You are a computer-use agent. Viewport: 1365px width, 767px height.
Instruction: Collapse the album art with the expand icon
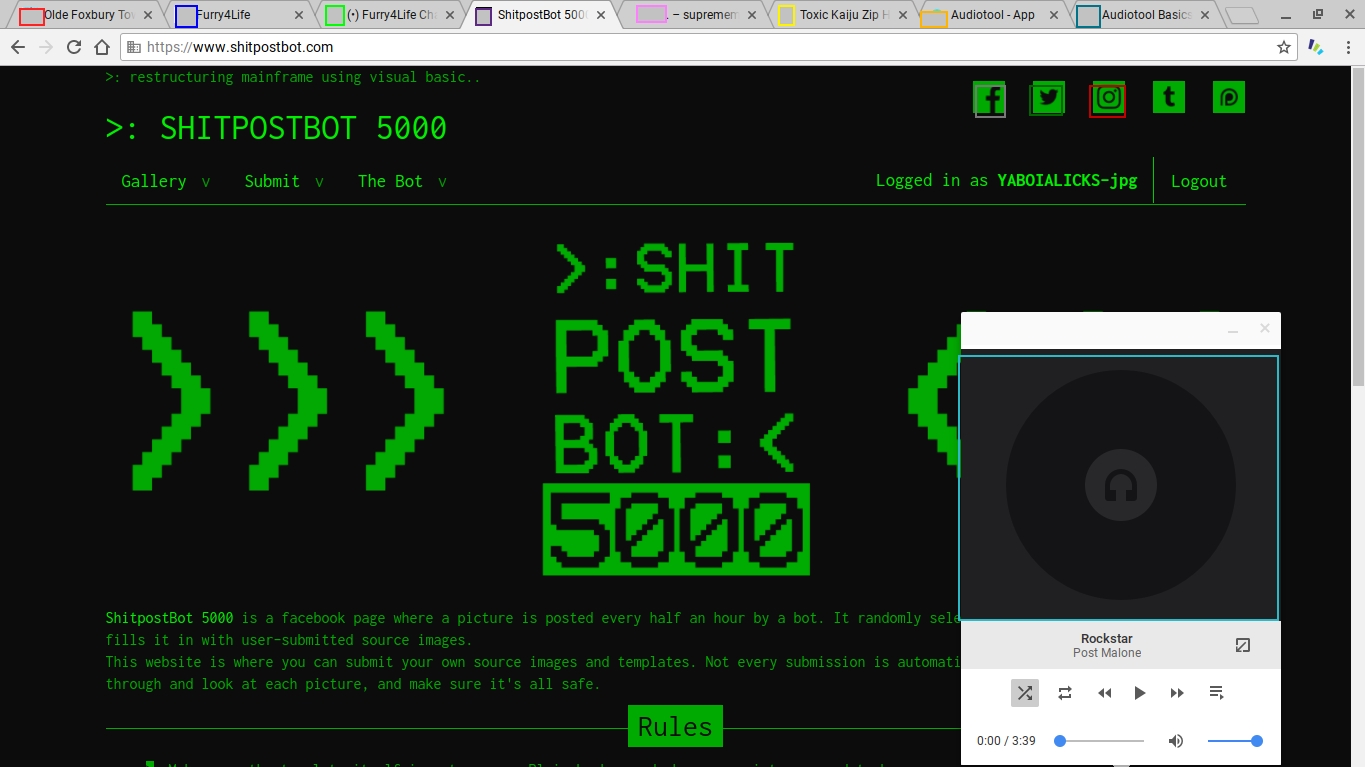[1243, 646]
